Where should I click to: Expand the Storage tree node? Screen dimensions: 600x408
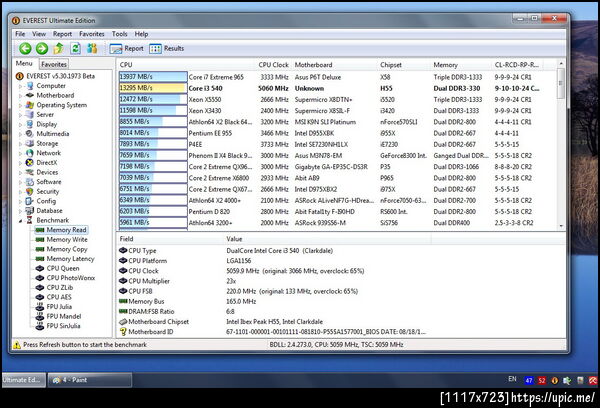pyautogui.click(x=21, y=144)
